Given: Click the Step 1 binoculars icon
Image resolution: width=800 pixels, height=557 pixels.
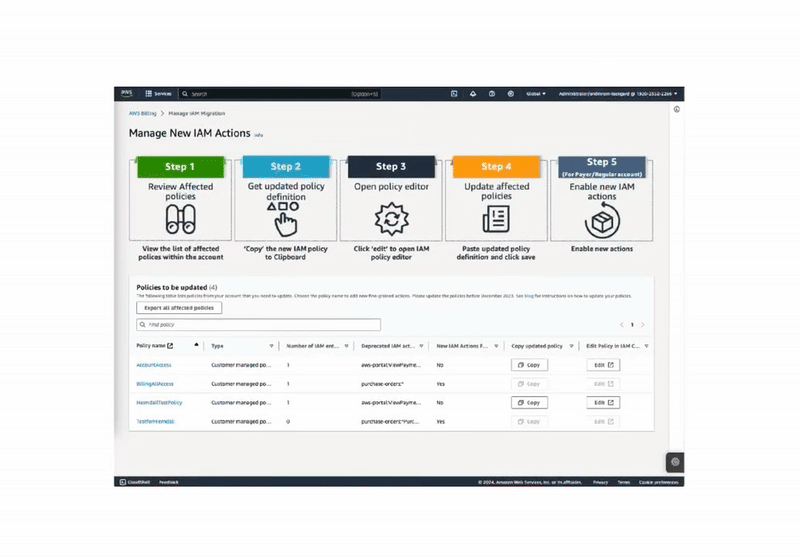Looking at the screenshot, I should pyautogui.click(x=181, y=219).
